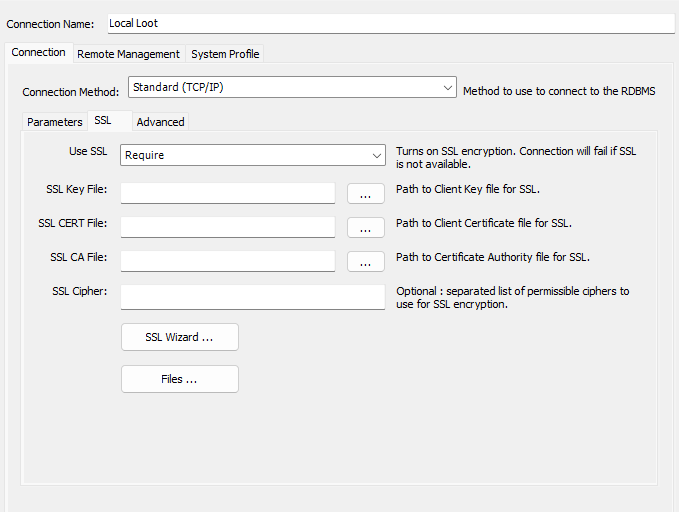This screenshot has width=679, height=512.
Task: Click the 'Path to Client Certificate file for SSL.' description
Action: [484, 223]
